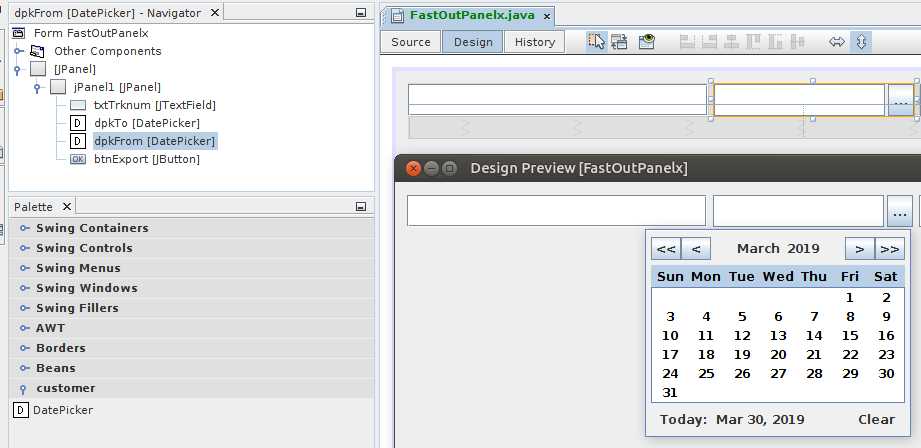Click the left text field in design canvas
This screenshot has width=921, height=448.
[x=557, y=99]
